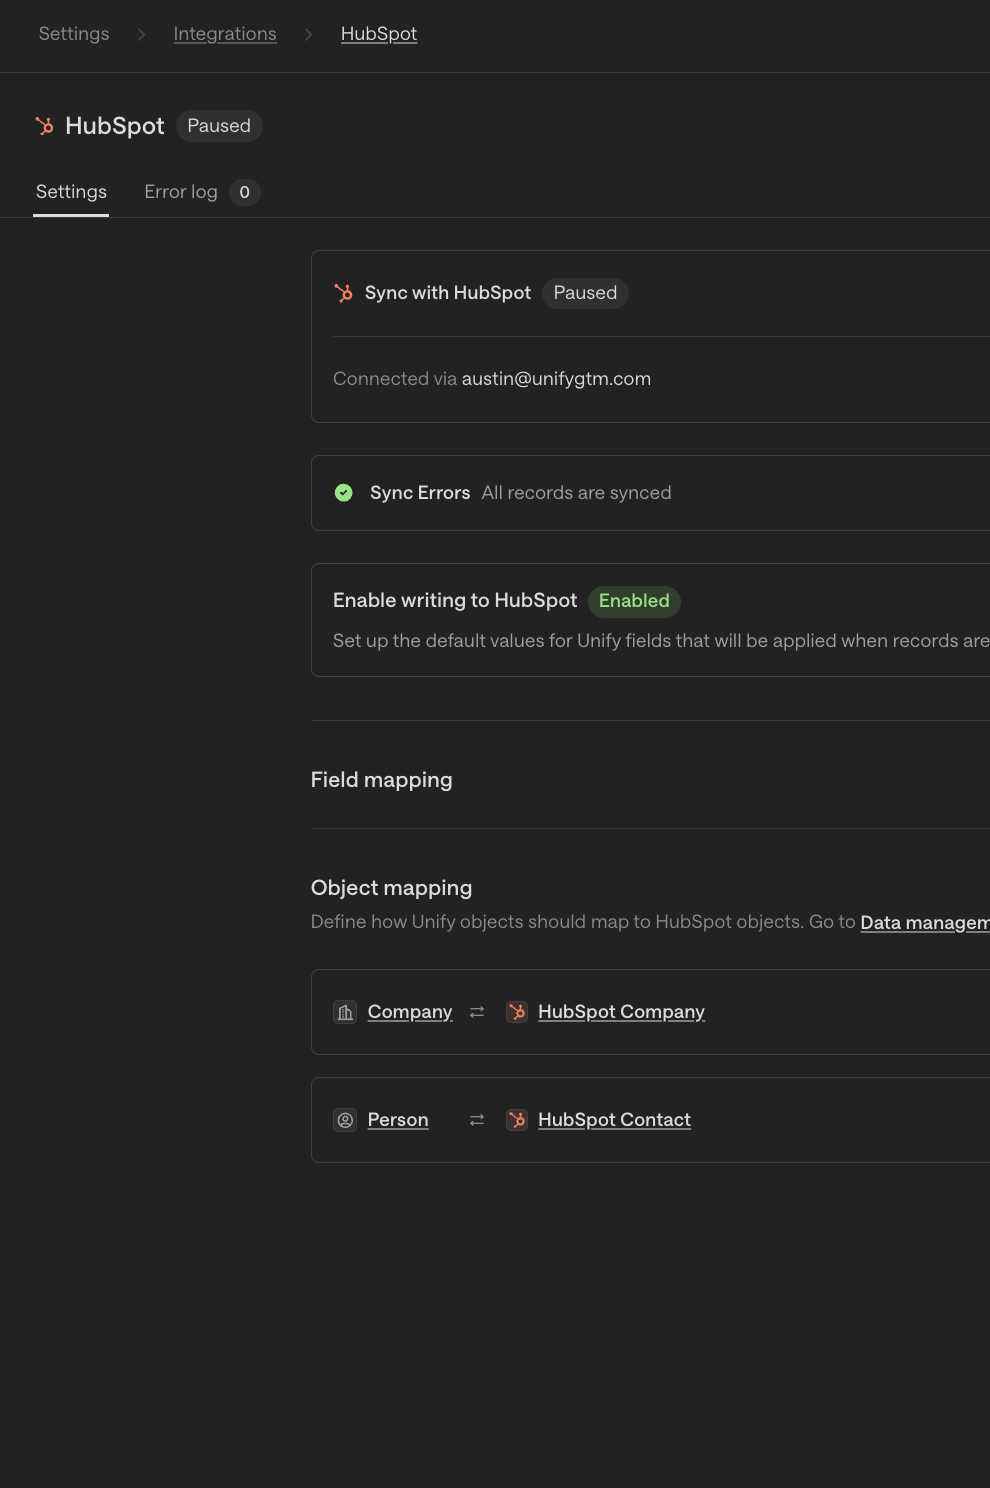Screen dimensions: 990x1488
Task: Click the austin@unifygtm.com email text
Action: coord(556,379)
